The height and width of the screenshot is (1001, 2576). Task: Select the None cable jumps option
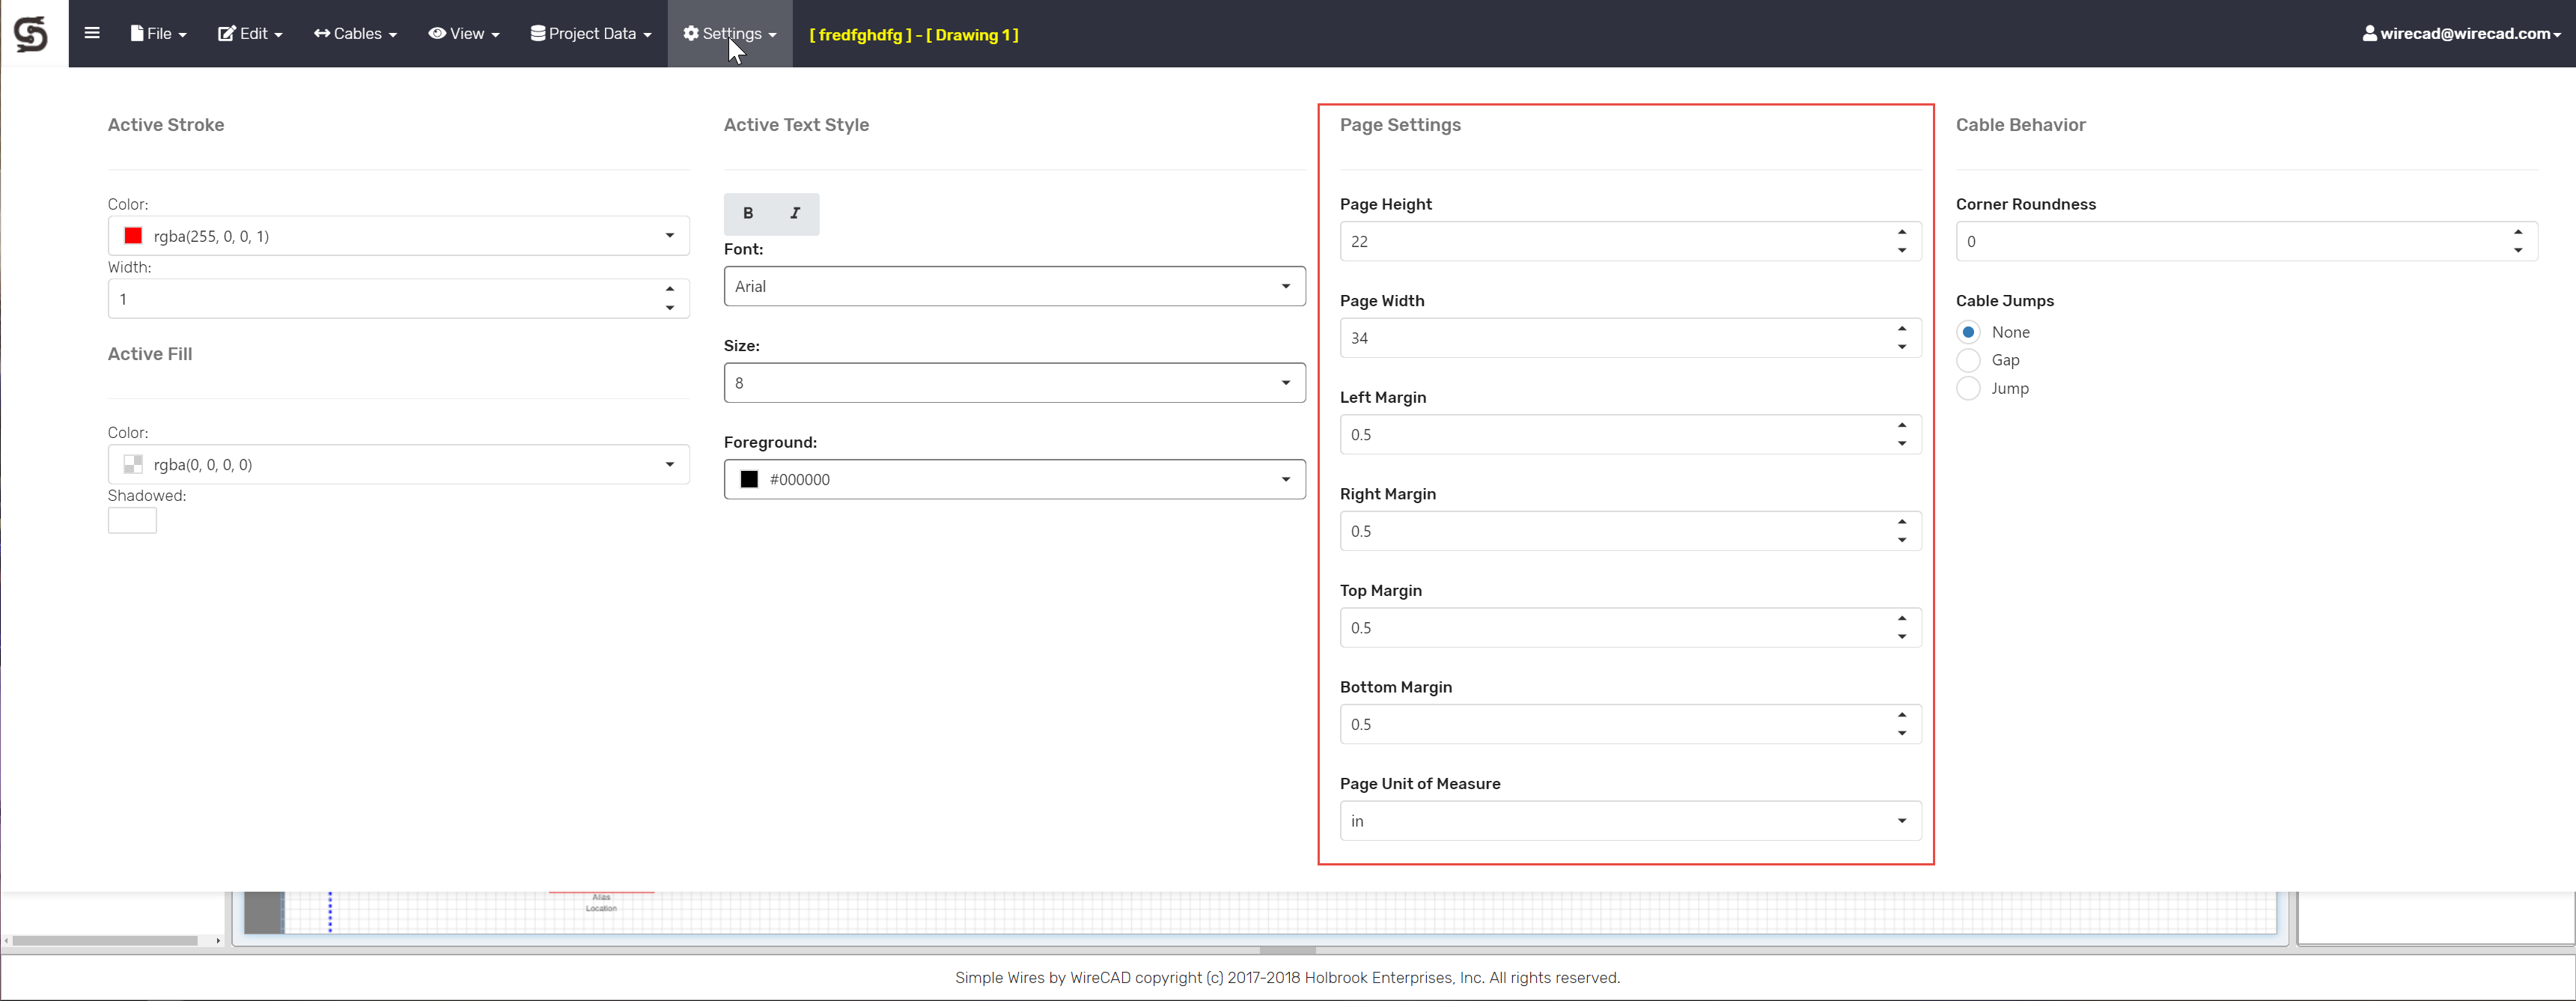coord(1968,332)
